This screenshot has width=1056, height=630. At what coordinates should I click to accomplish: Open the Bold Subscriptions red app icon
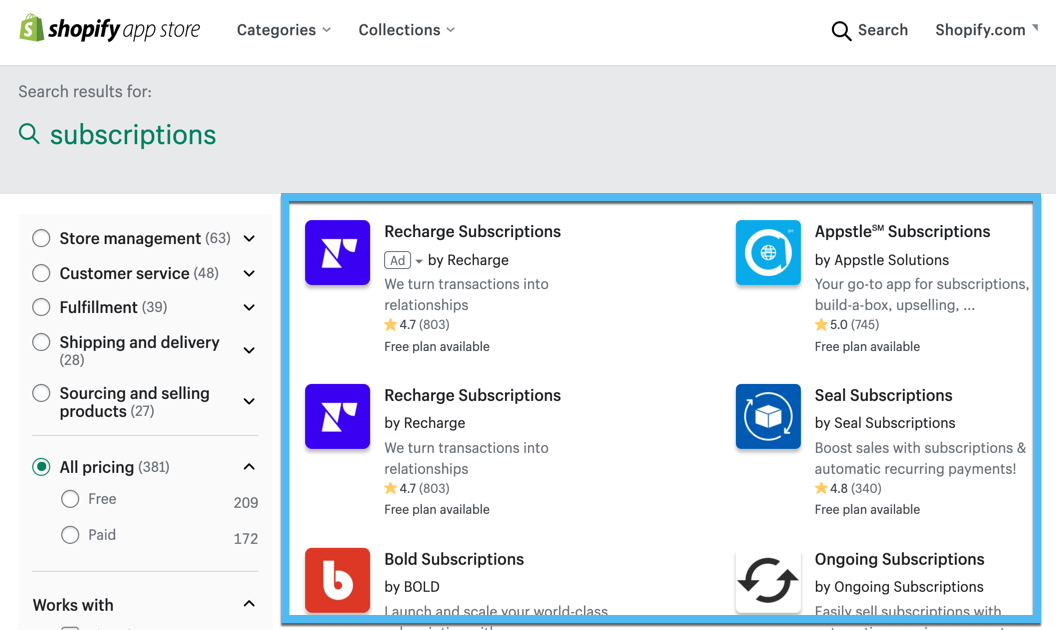(337, 580)
